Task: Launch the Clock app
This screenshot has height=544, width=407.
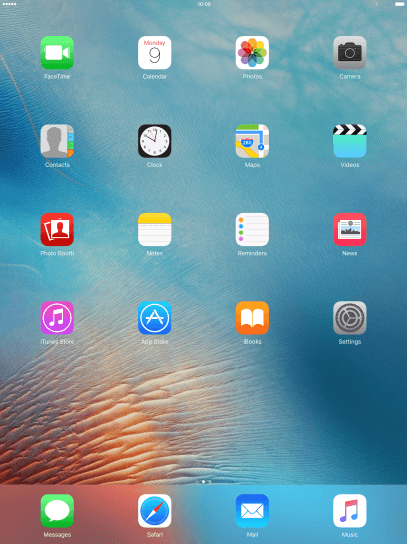Action: pos(154,141)
